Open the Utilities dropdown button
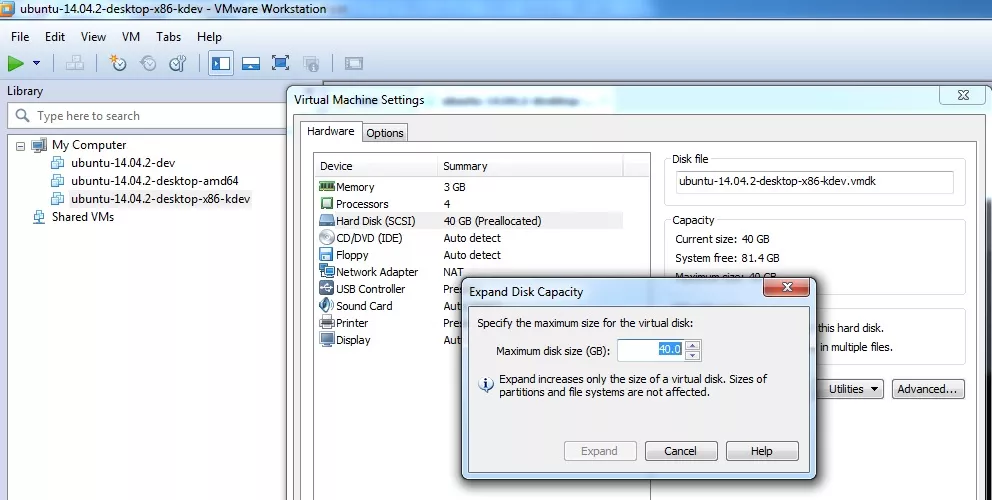The height and width of the screenshot is (500, 992). (x=852, y=389)
